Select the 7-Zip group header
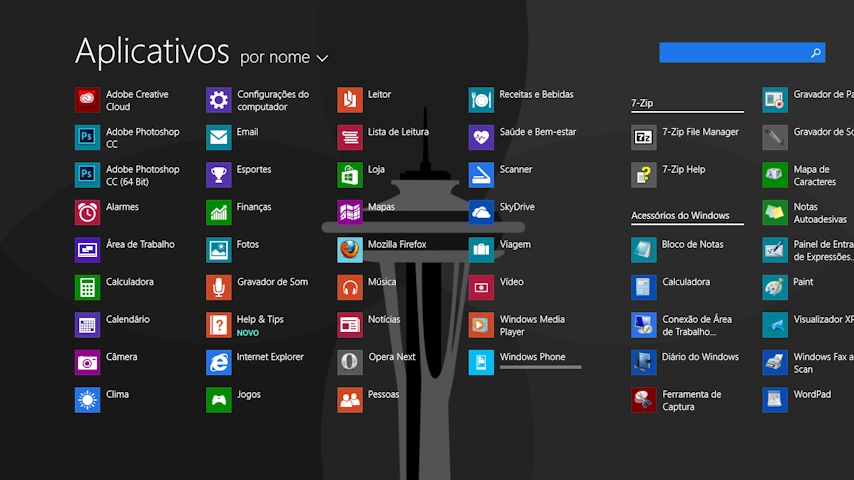Screen dimensions: 854x480 point(642,103)
